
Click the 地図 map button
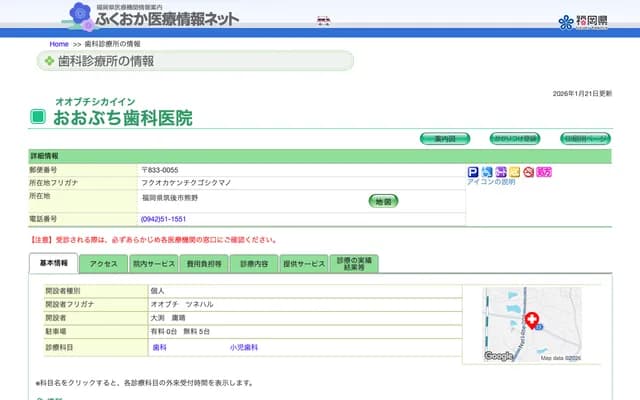point(383,201)
